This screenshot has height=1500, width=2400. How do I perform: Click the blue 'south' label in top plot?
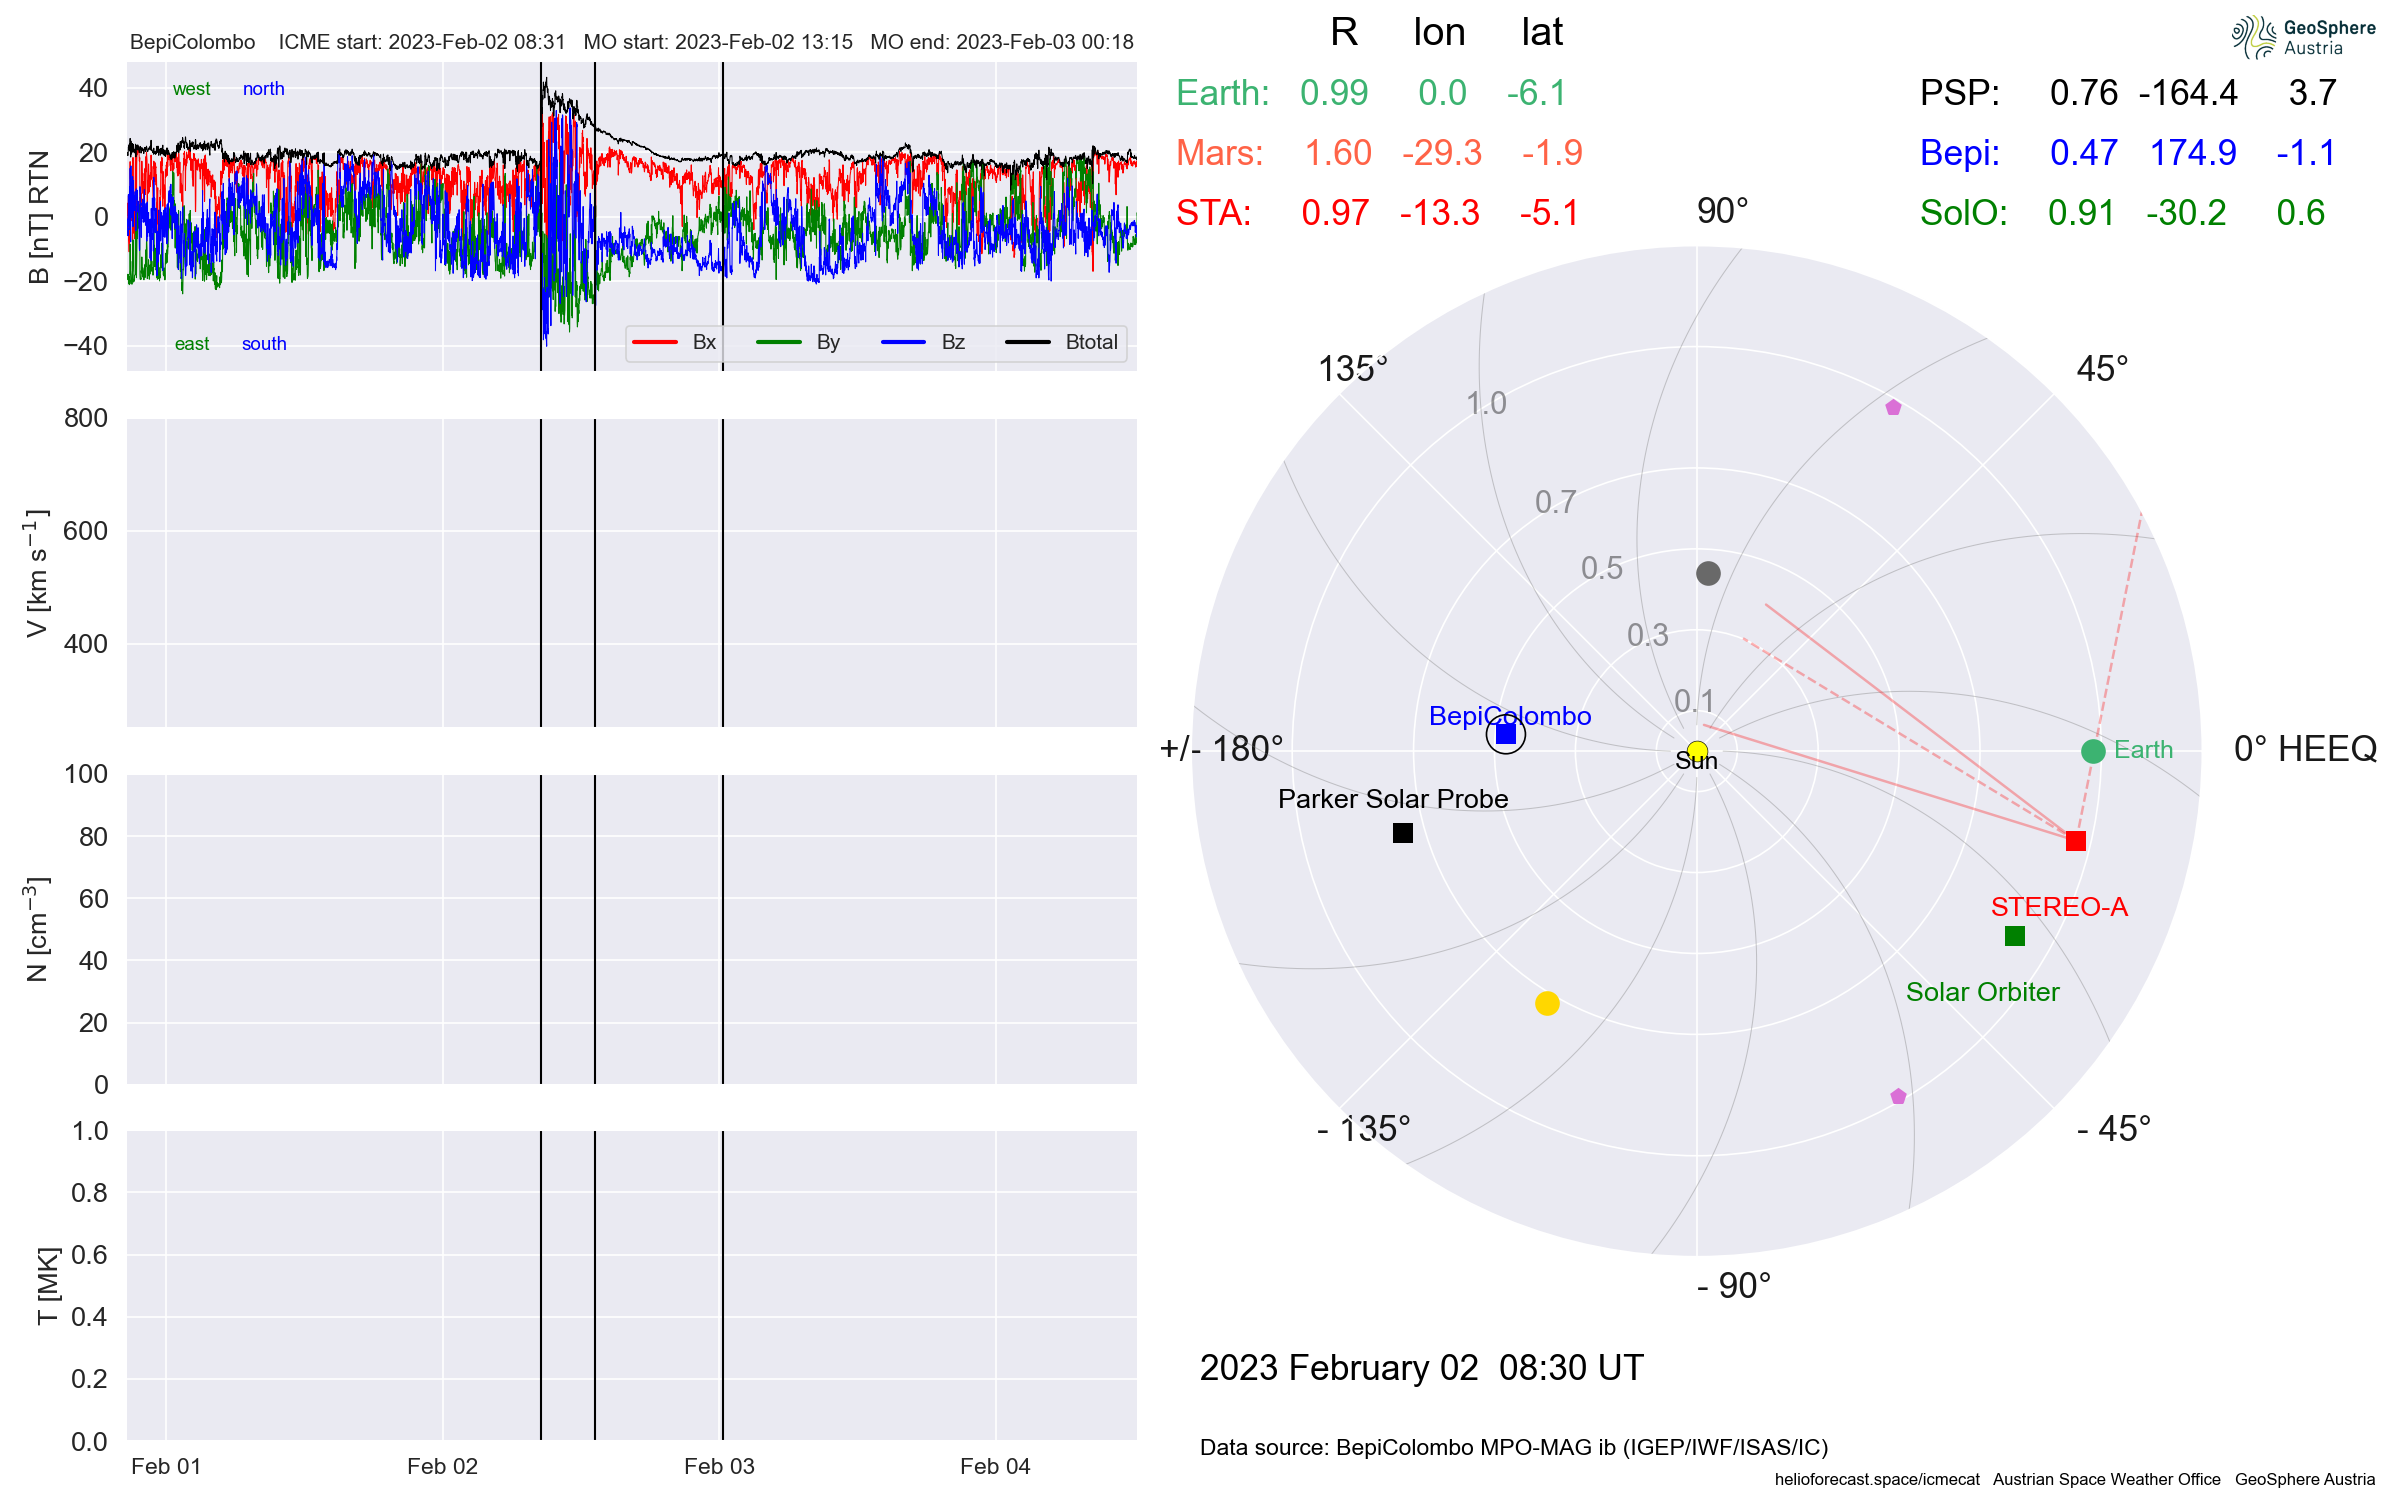[264, 344]
